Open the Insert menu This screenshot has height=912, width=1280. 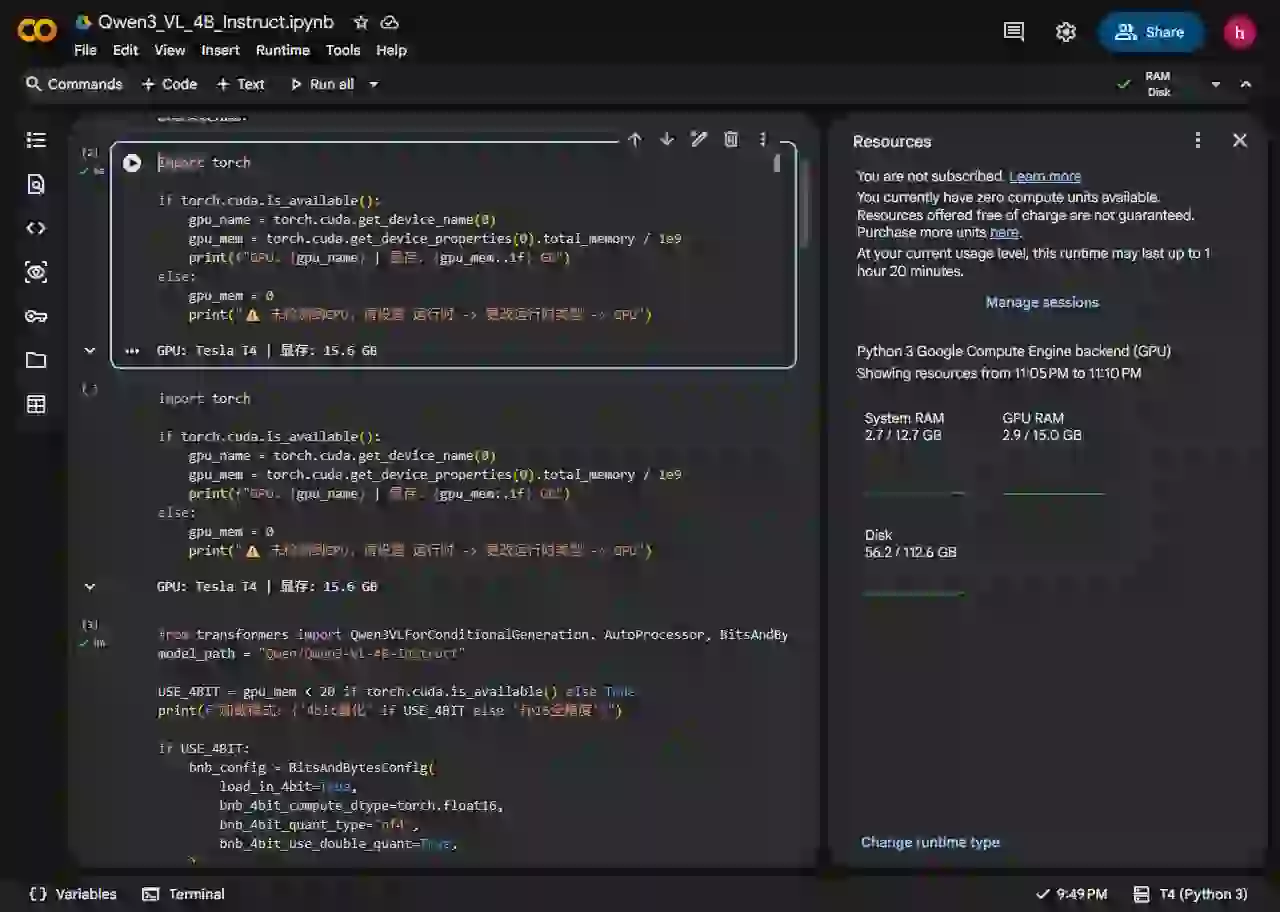pyautogui.click(x=220, y=50)
